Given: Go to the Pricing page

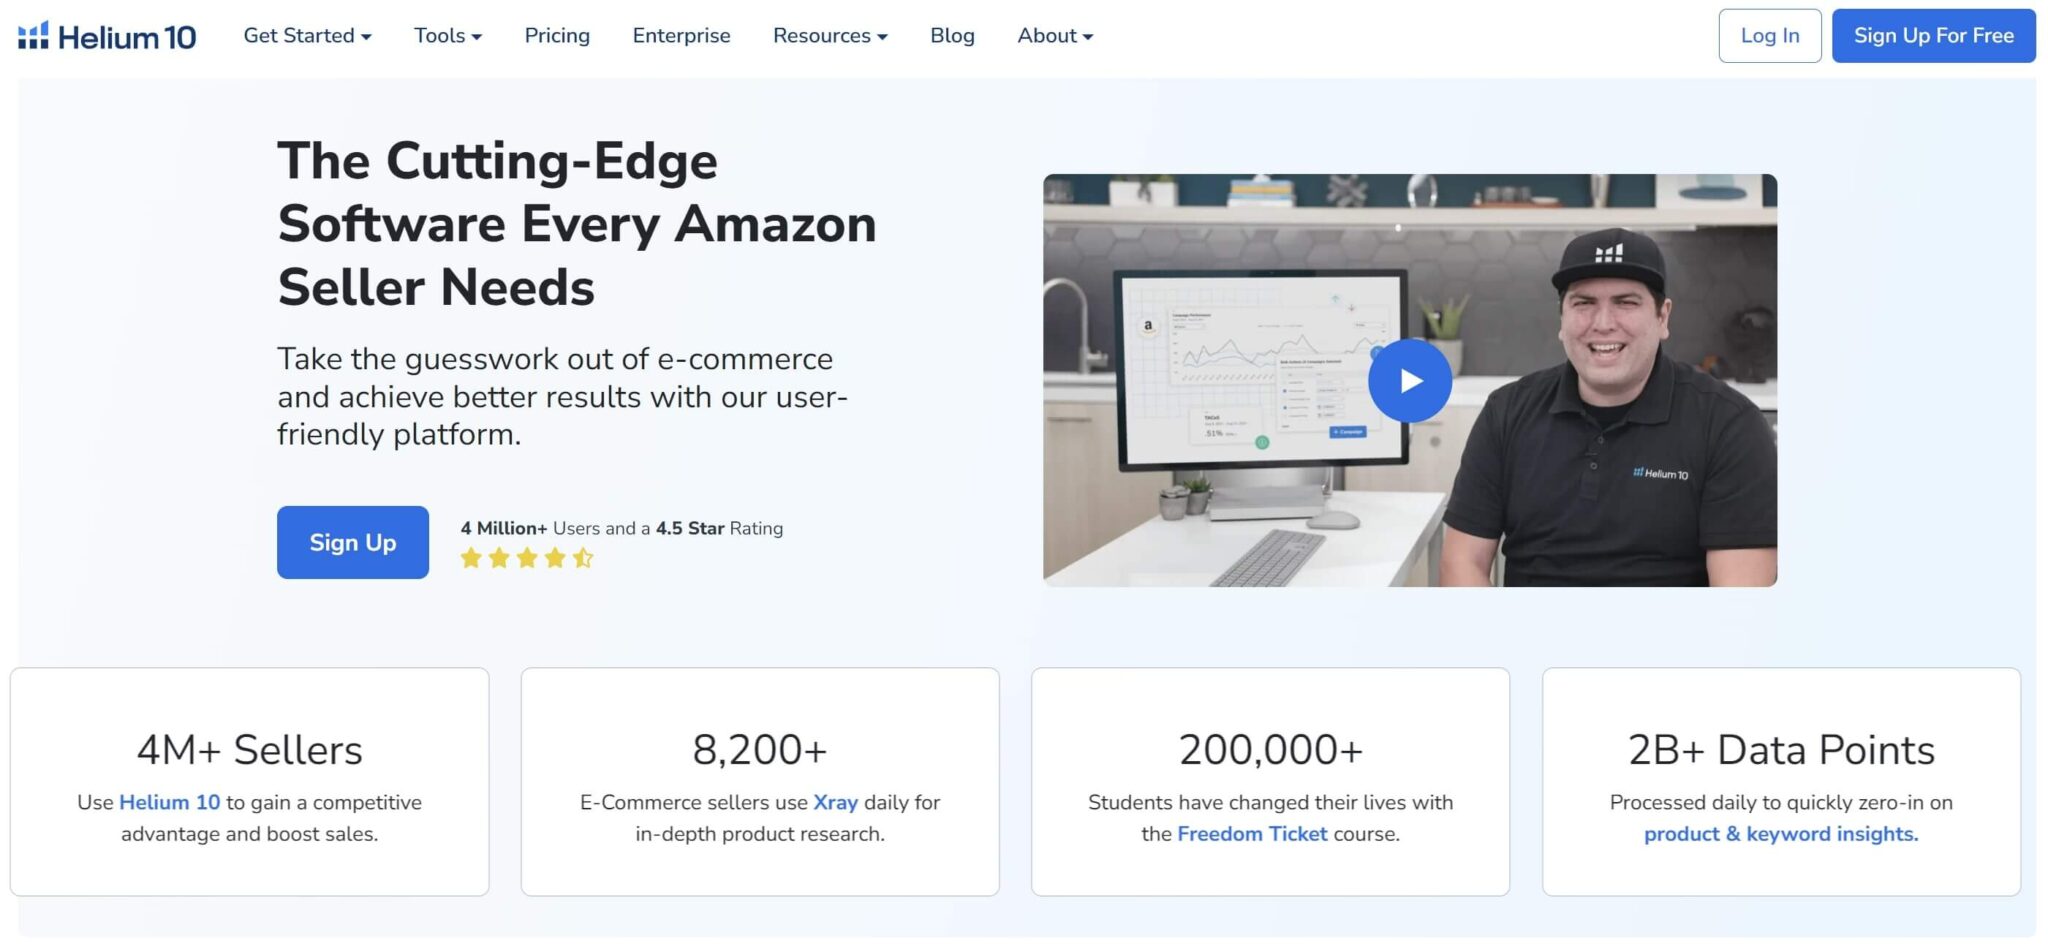Looking at the screenshot, I should (x=557, y=36).
